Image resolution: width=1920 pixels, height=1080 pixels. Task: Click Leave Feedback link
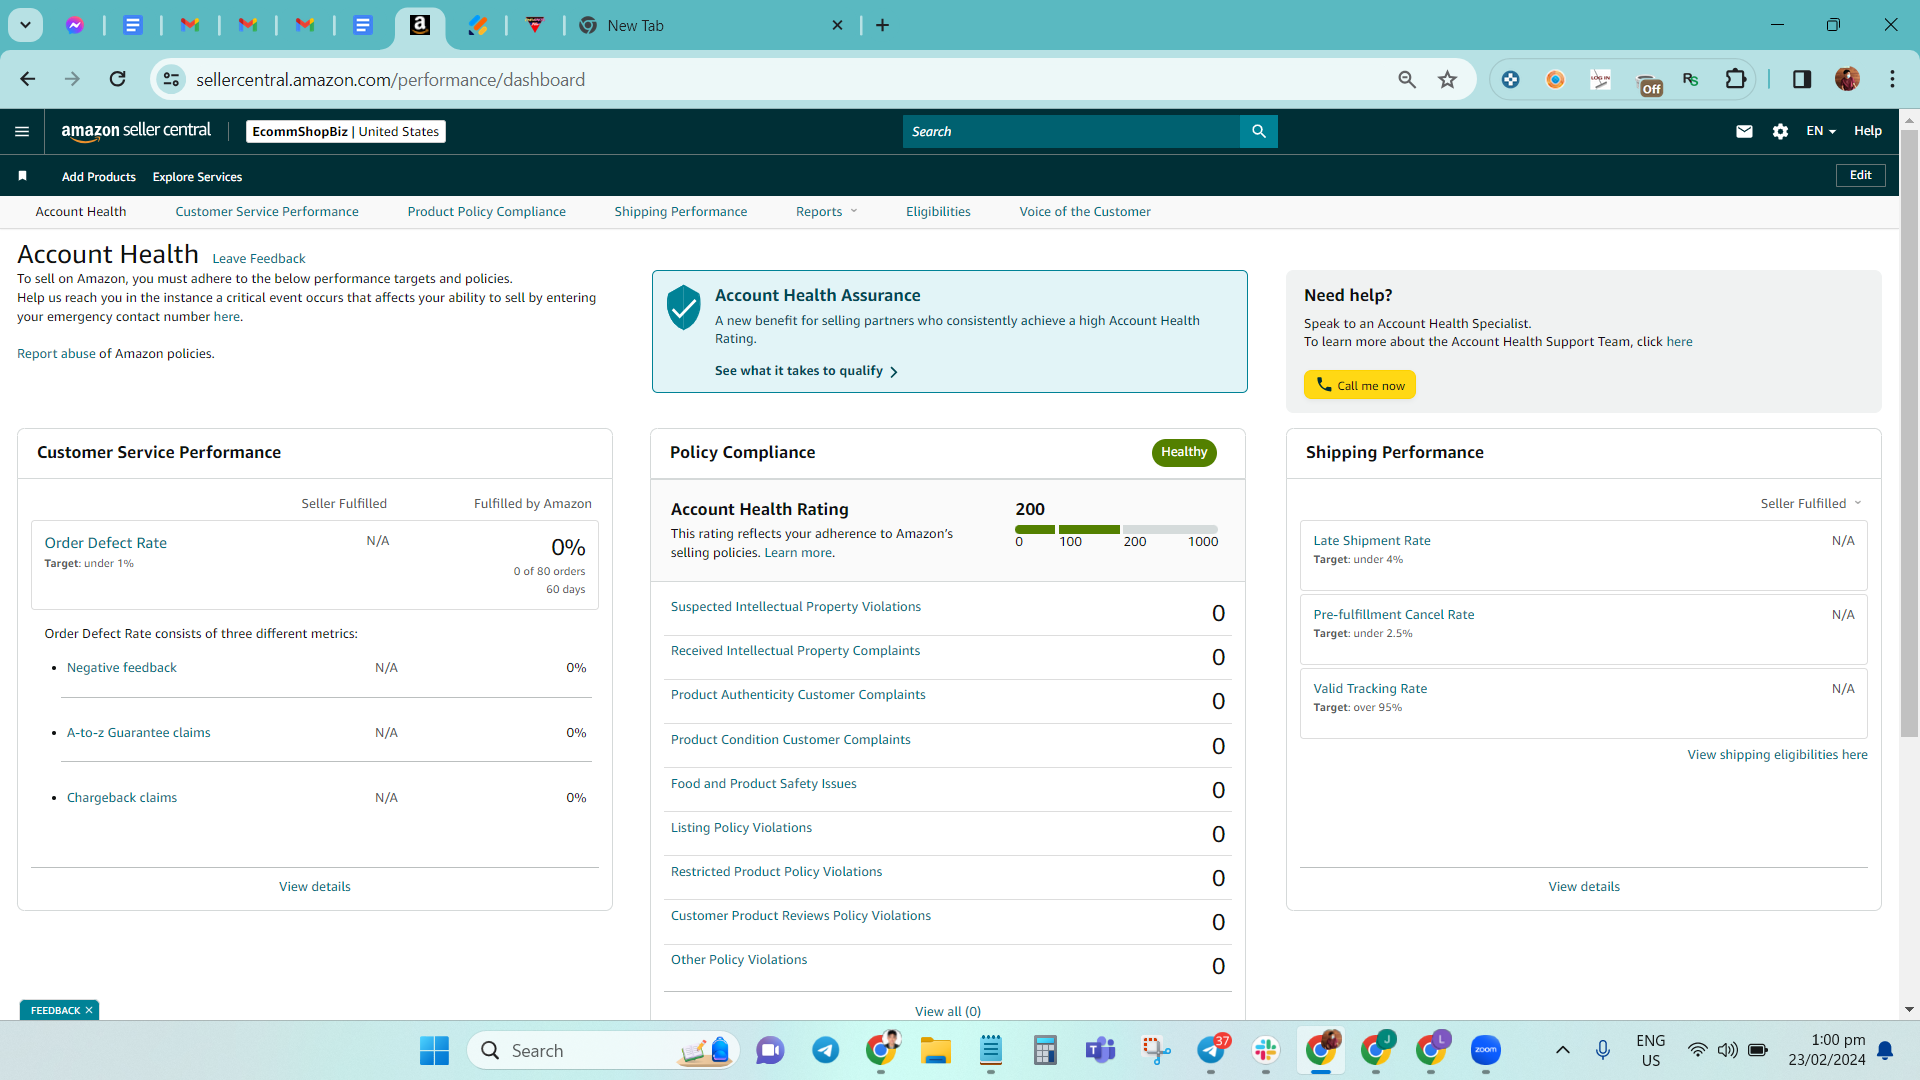click(x=259, y=258)
